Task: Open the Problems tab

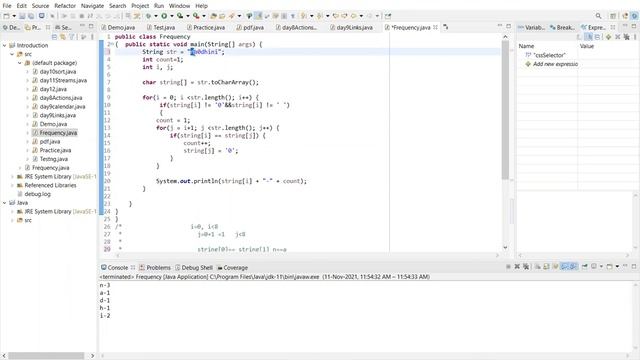Action: tap(155, 267)
